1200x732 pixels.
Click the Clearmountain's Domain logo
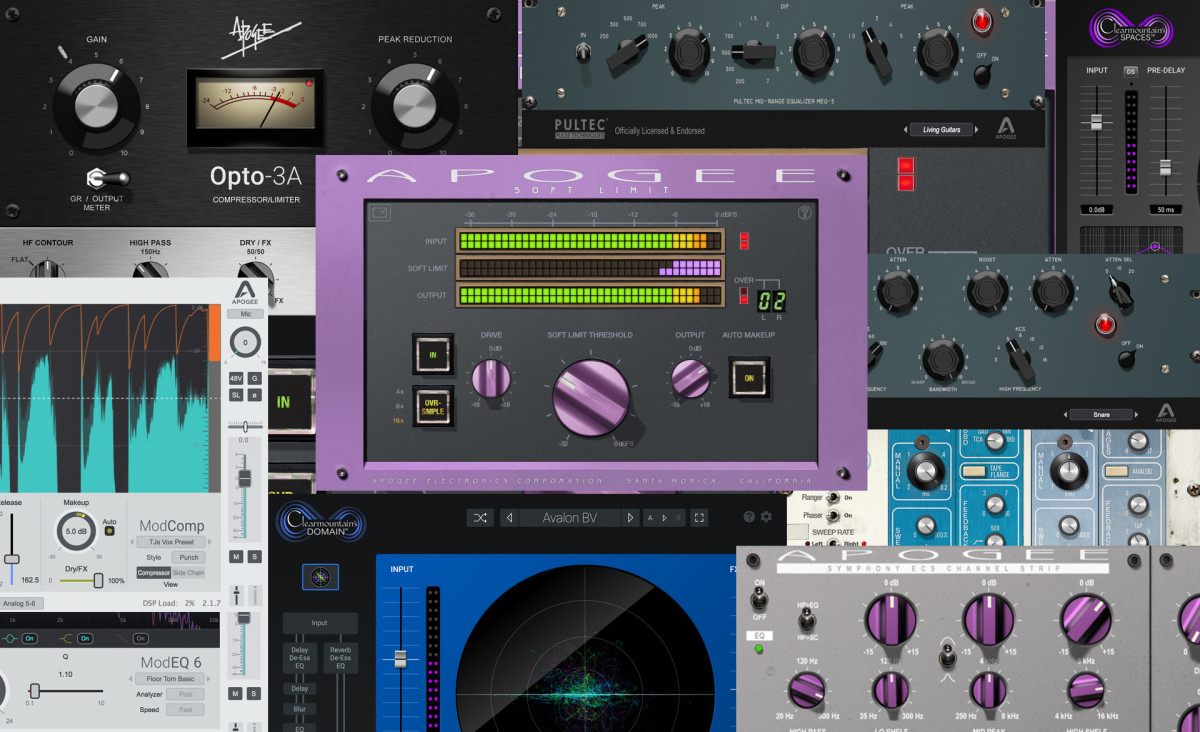320,523
